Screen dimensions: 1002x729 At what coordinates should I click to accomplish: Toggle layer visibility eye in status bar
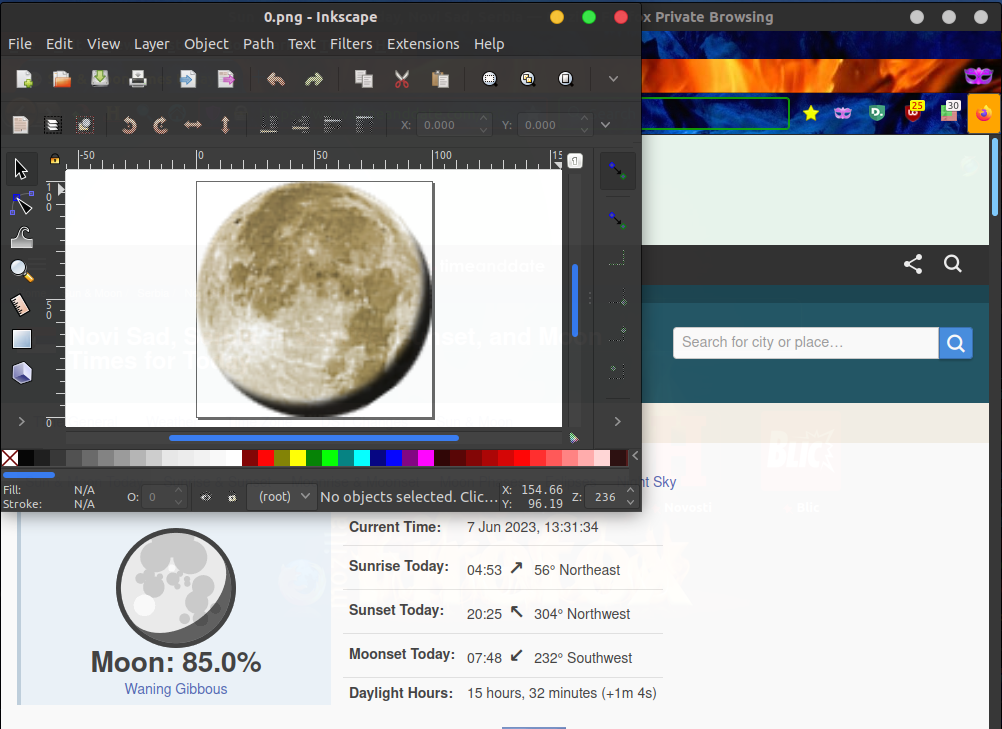(206, 497)
